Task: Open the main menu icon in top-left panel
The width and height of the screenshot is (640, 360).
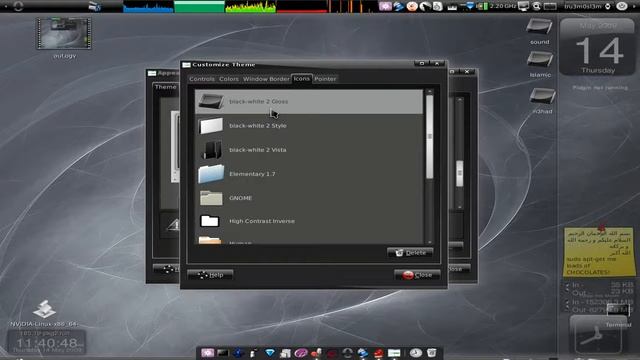Action: [18, 6]
